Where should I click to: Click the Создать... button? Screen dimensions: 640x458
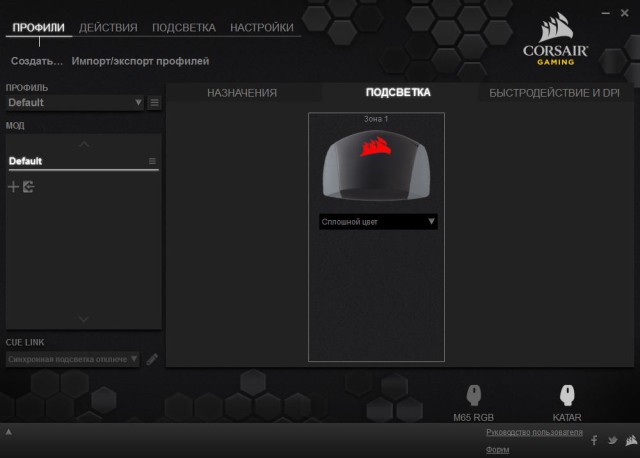[x=37, y=61]
